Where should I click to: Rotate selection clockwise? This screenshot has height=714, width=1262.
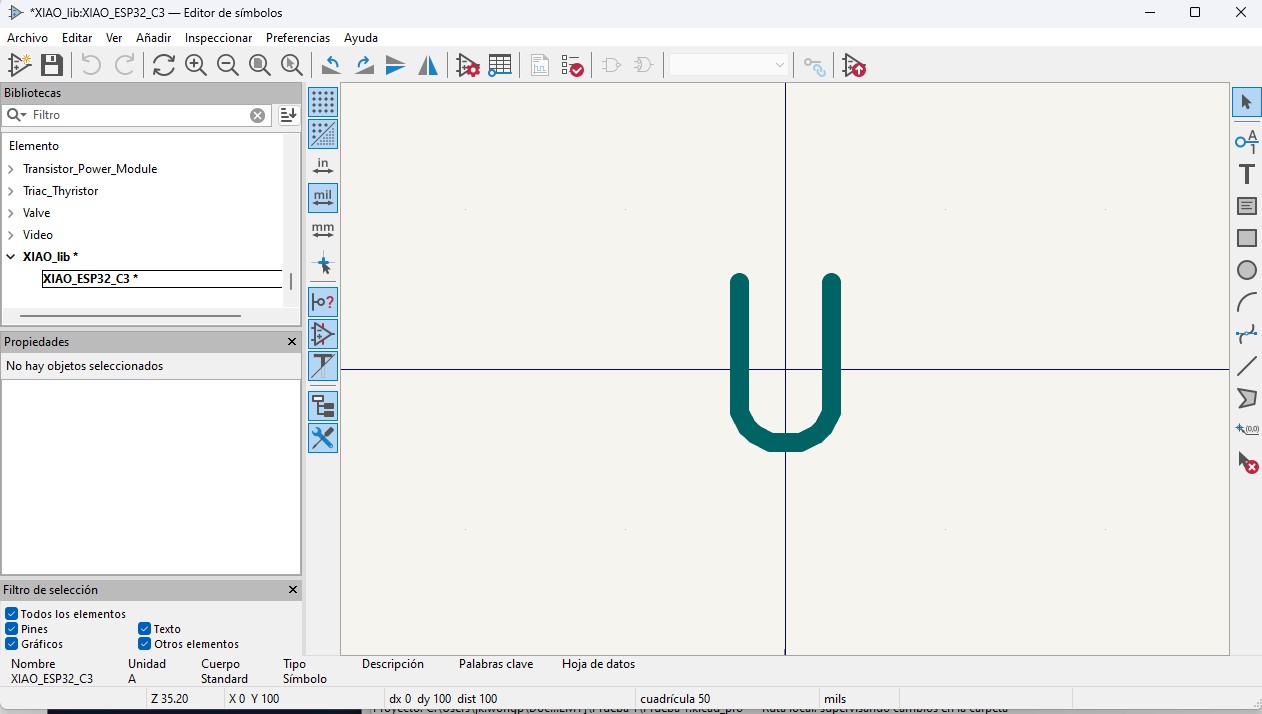(x=364, y=65)
